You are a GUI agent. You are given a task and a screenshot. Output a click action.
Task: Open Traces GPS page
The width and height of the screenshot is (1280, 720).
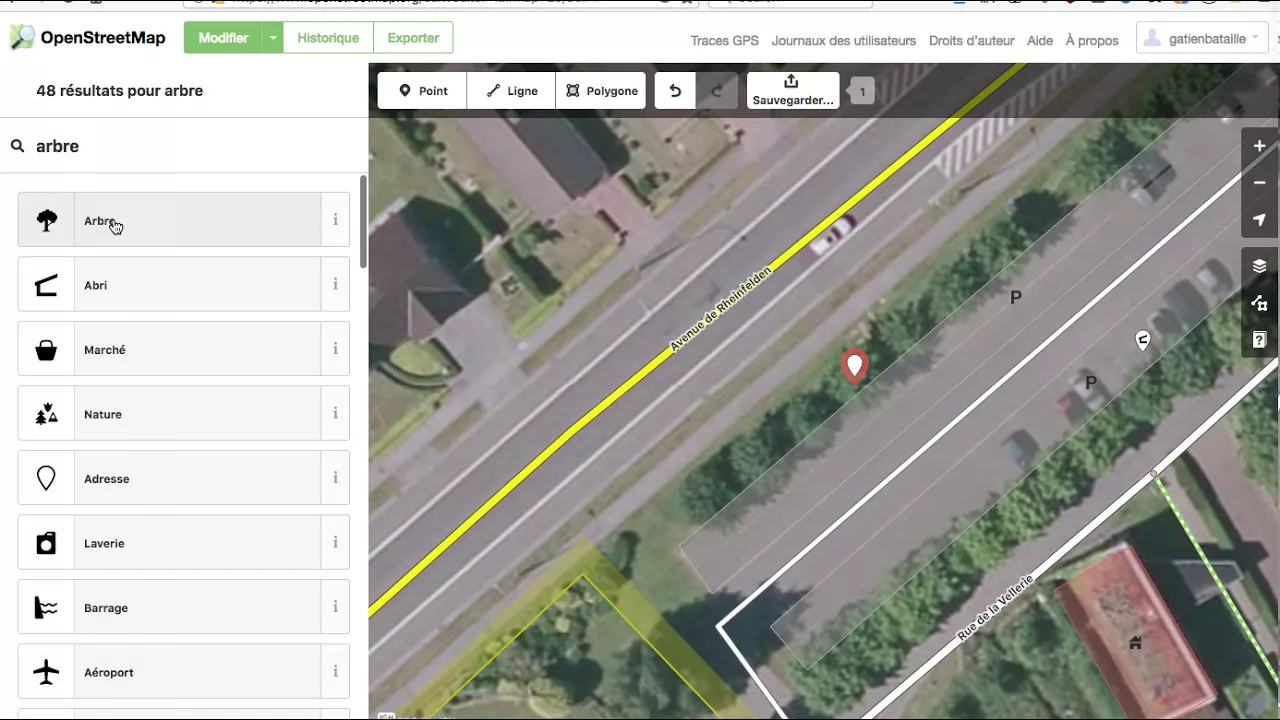(x=725, y=41)
